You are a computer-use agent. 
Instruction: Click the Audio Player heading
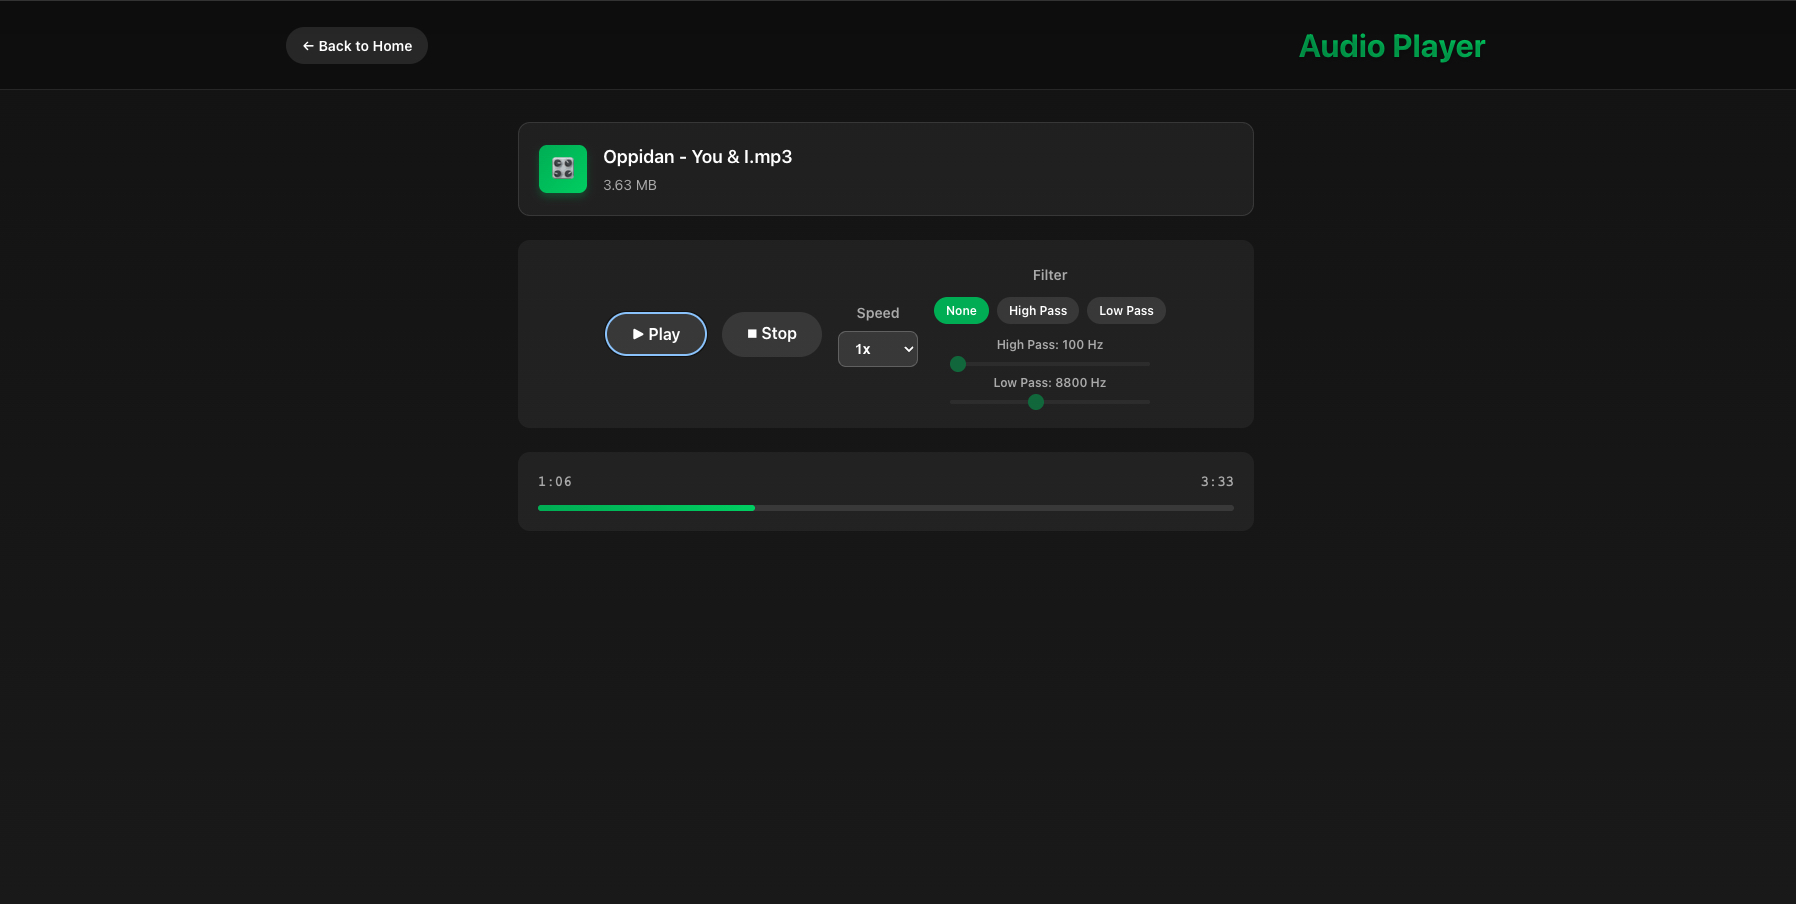(1391, 45)
